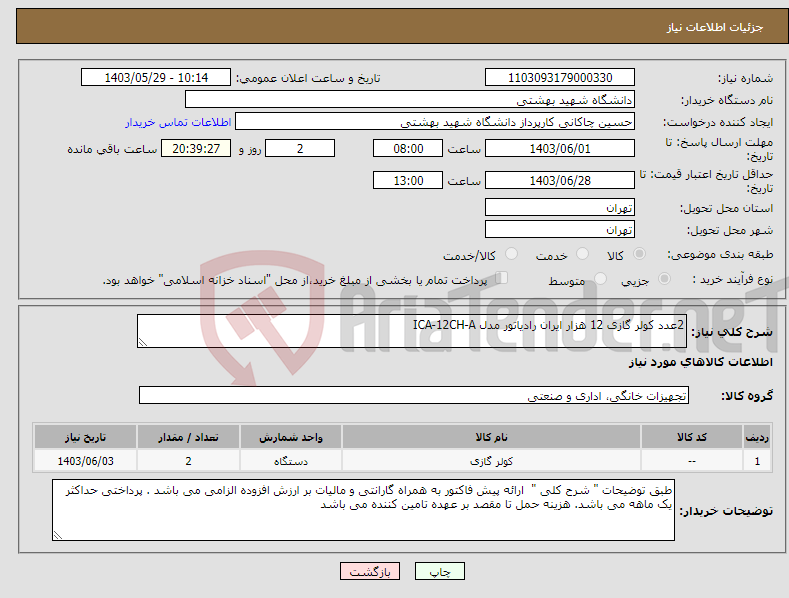Open the اطلاعات تماس خریدار link

point(178,122)
